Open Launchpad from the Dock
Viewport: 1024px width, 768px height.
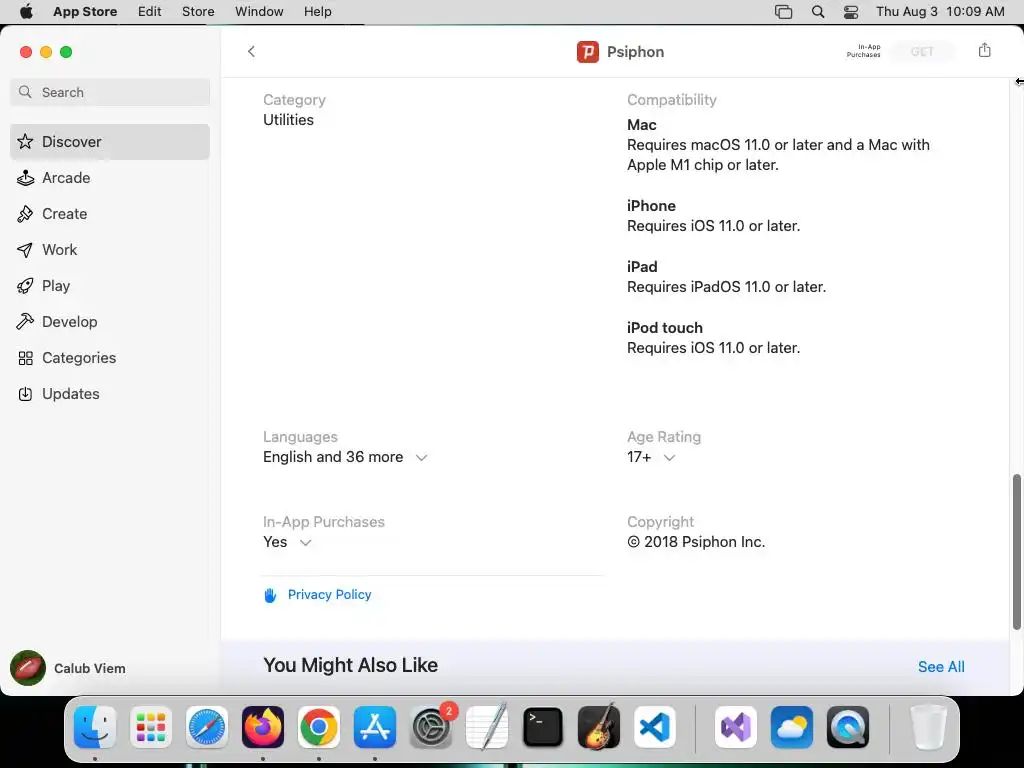point(151,727)
